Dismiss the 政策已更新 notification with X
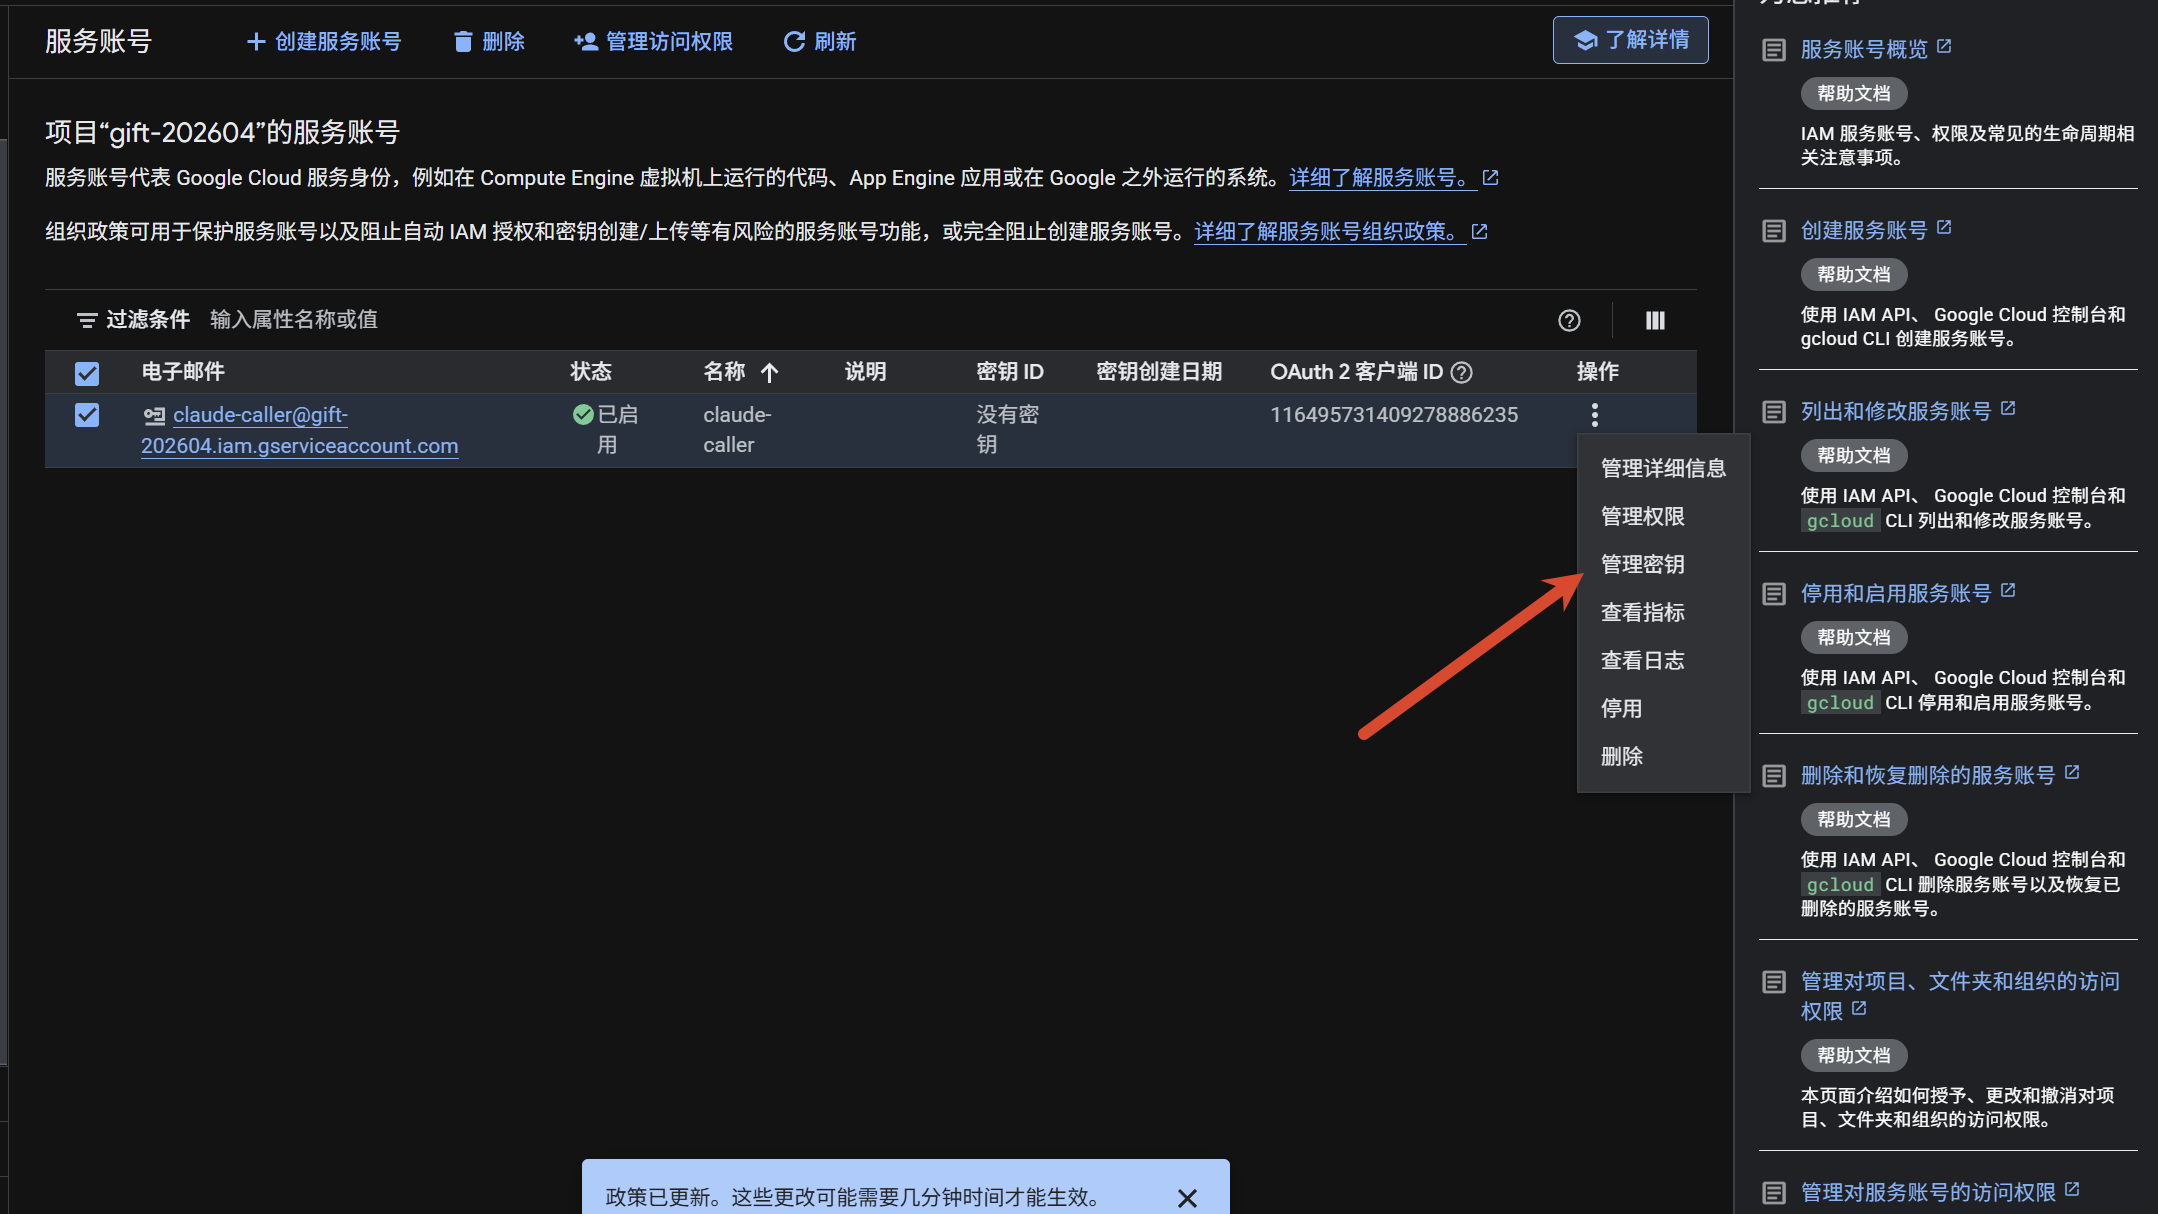Image resolution: width=2158 pixels, height=1214 pixels. click(x=1187, y=1197)
